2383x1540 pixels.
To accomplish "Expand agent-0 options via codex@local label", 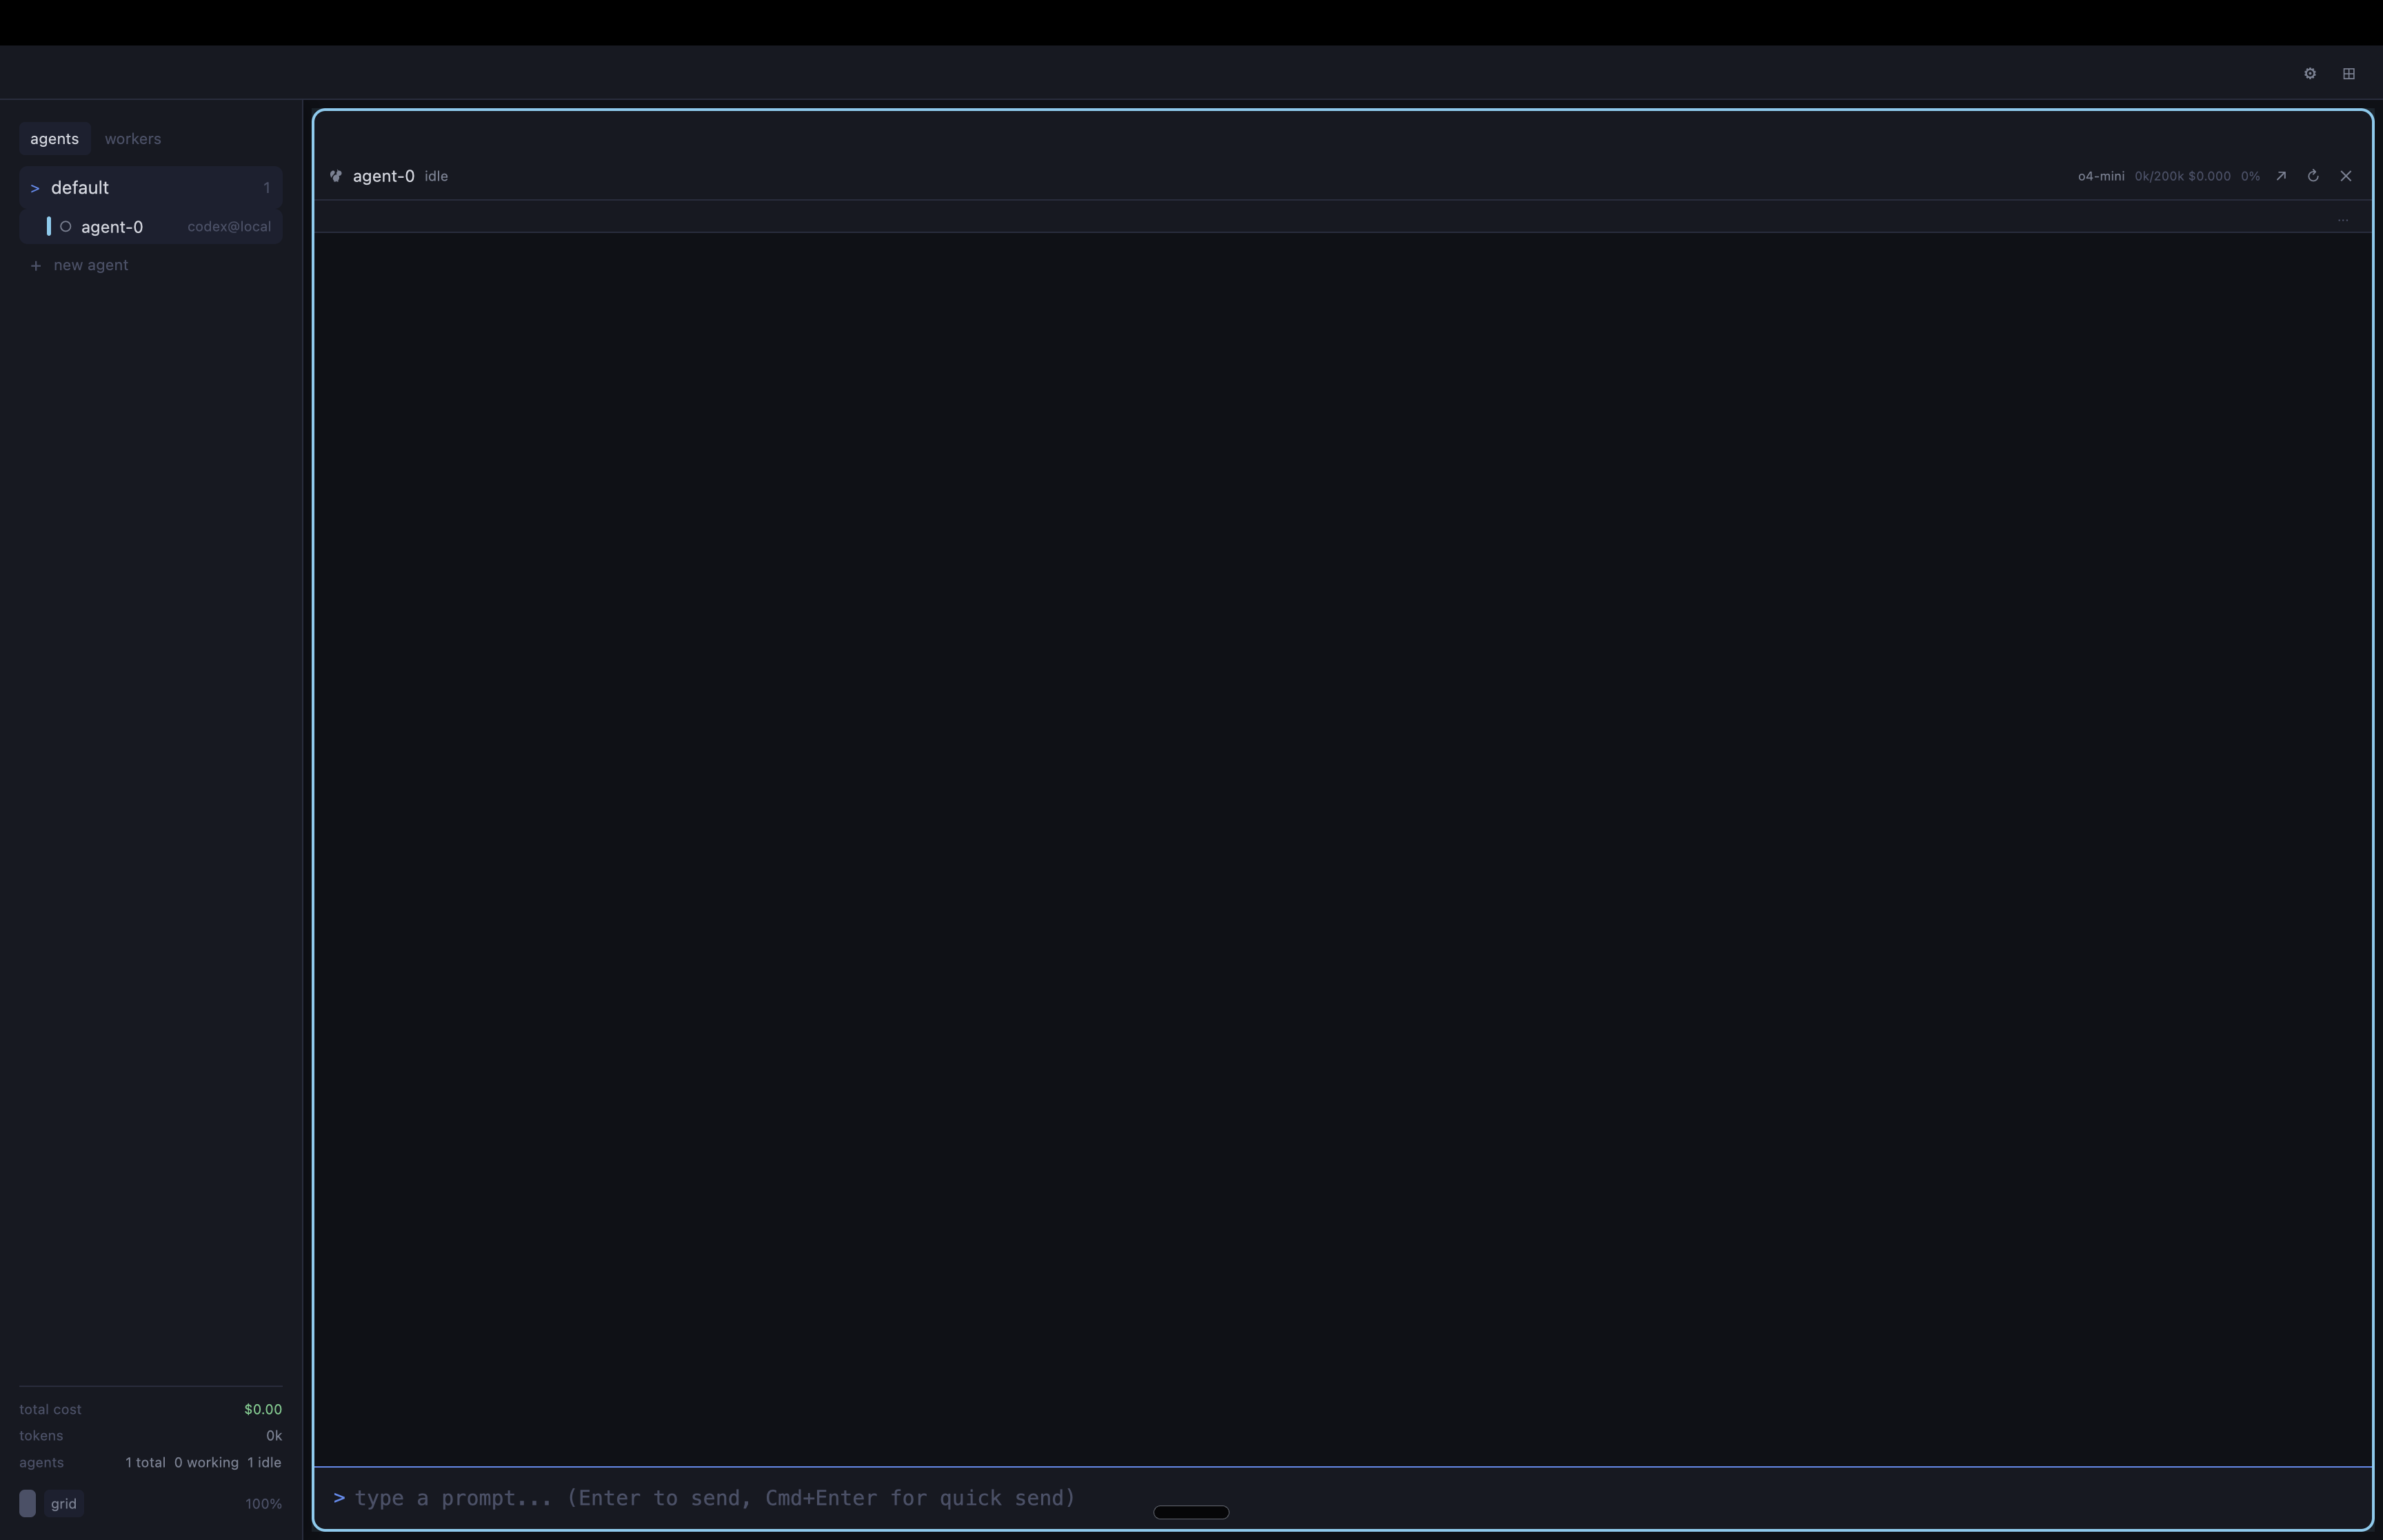I will [228, 226].
